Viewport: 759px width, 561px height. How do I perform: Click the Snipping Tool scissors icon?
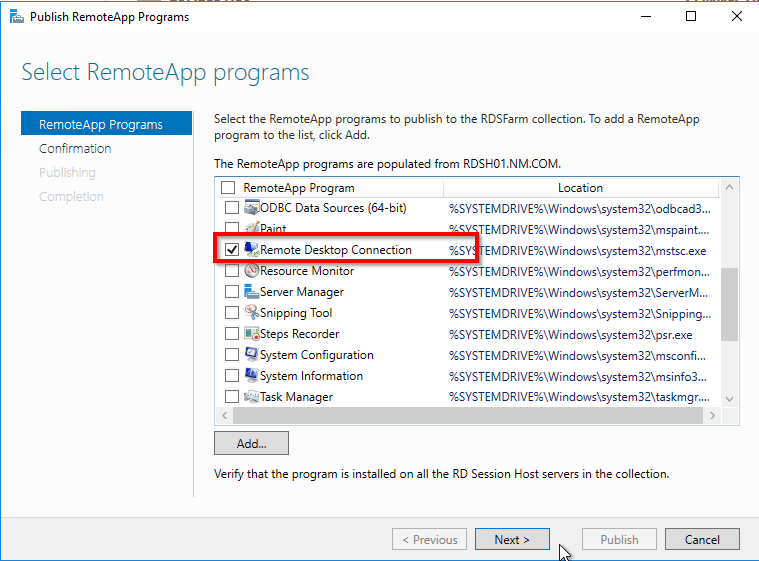(252, 313)
